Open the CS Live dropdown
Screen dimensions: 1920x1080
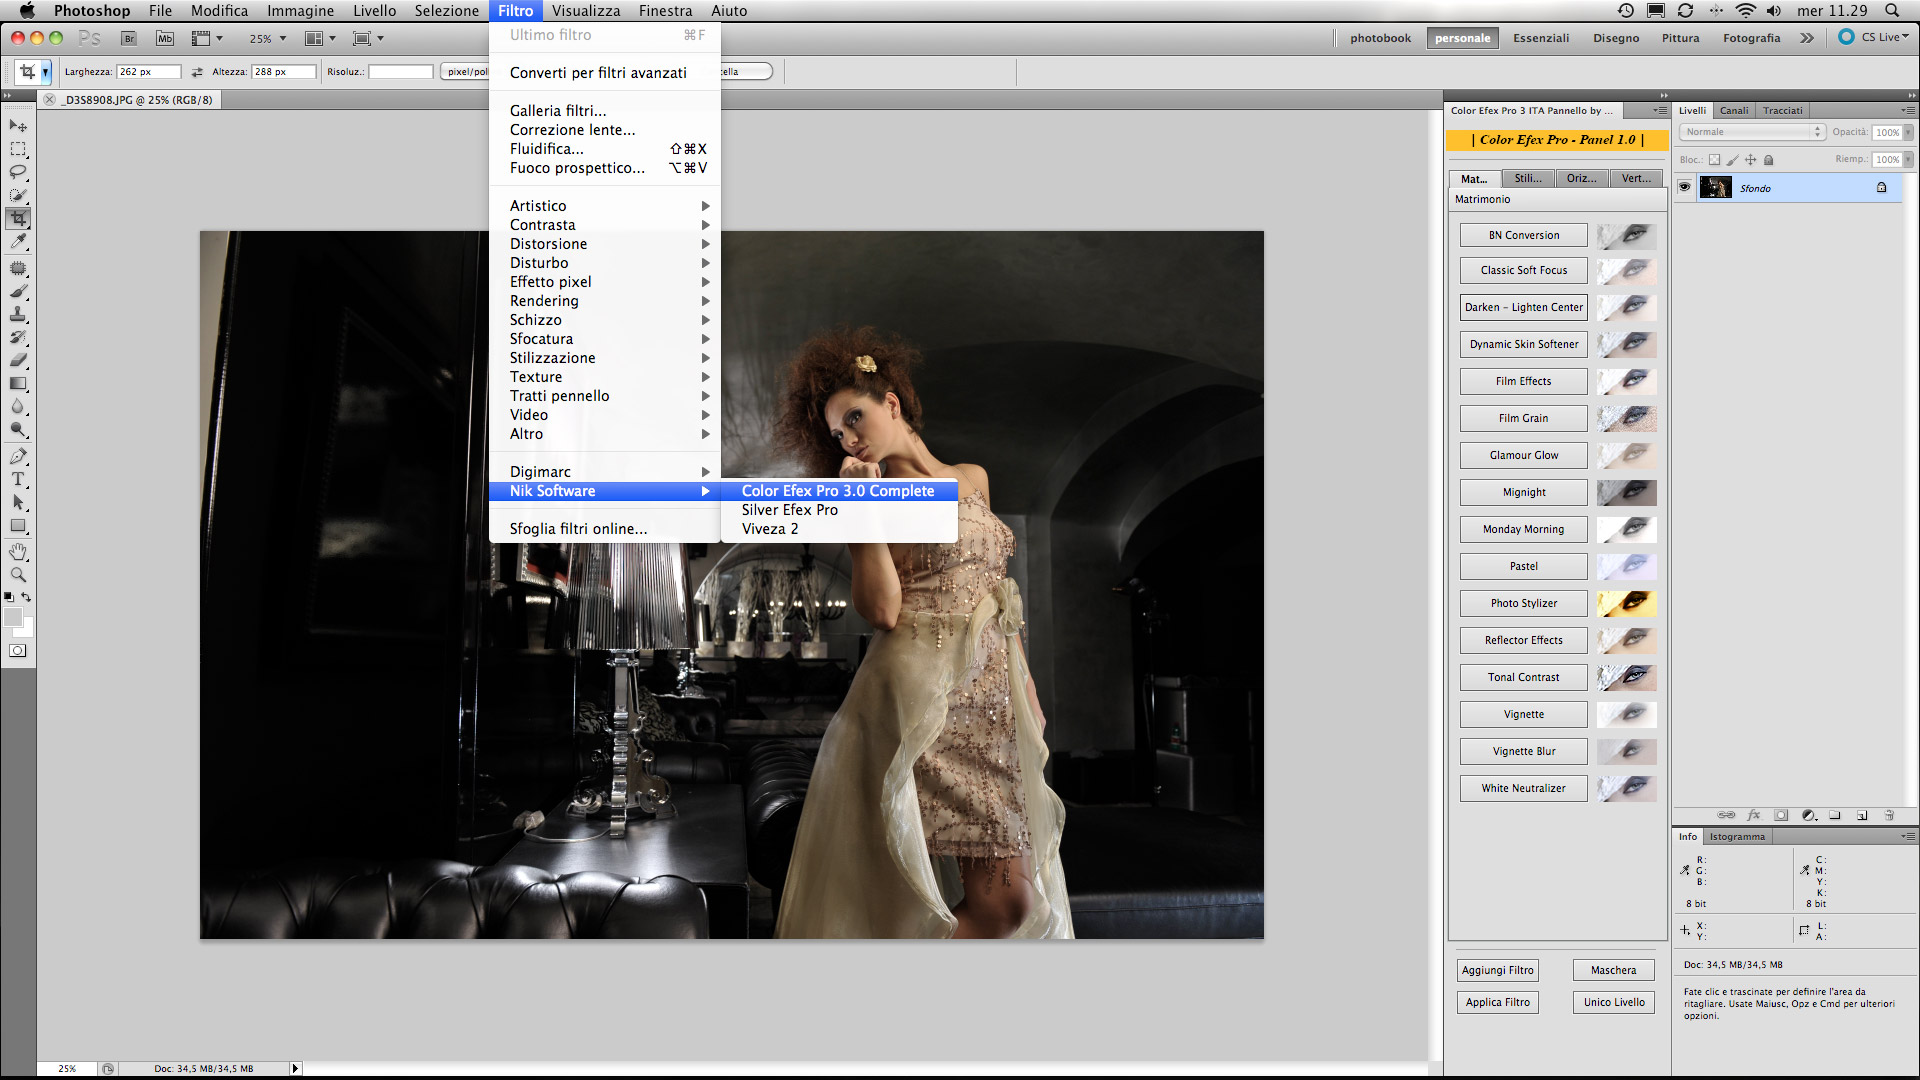tap(1874, 37)
